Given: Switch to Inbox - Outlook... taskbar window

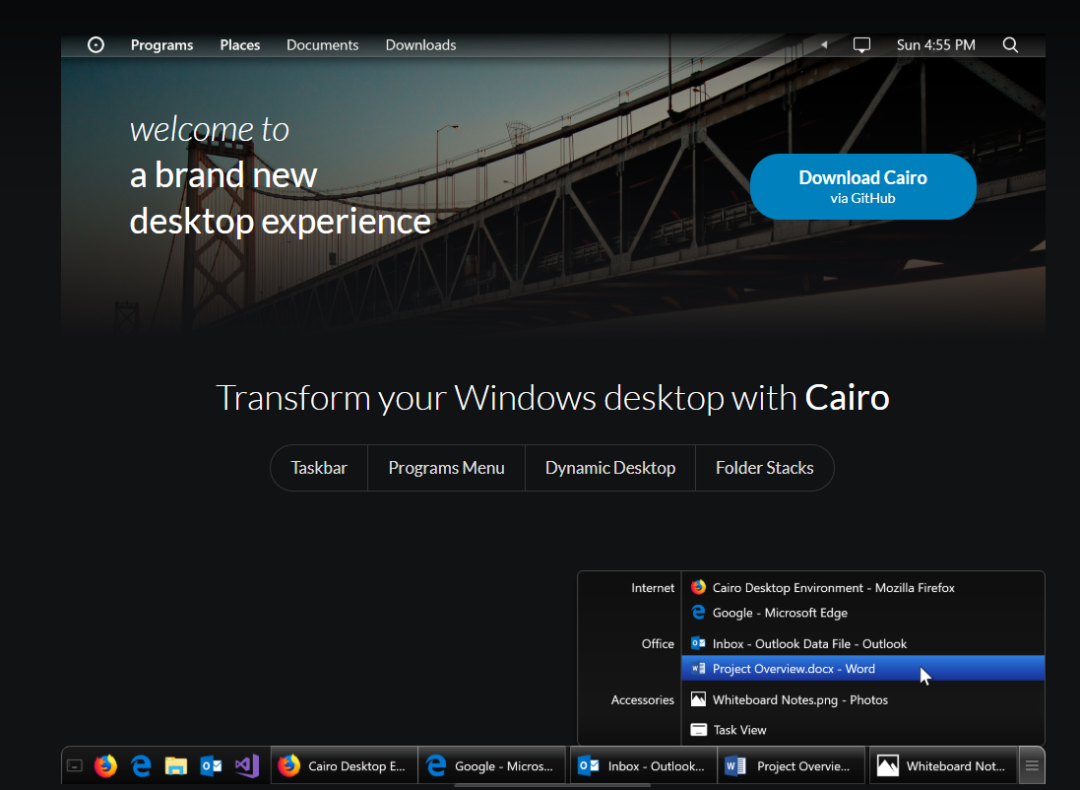Looking at the screenshot, I should [x=642, y=766].
